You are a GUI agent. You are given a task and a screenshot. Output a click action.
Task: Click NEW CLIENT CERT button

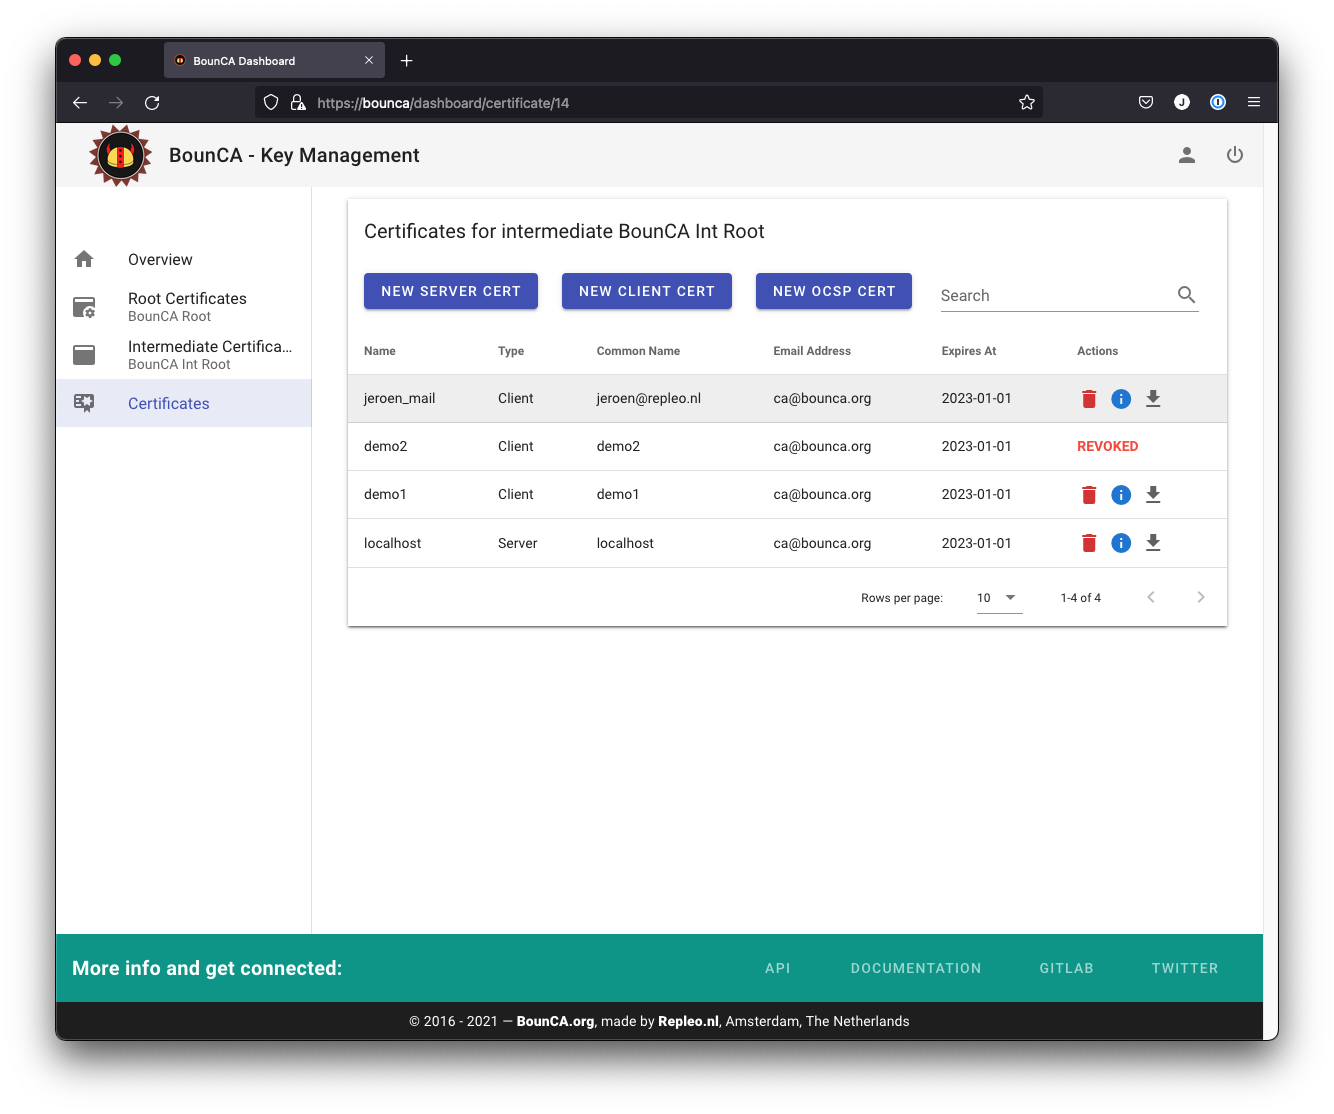[x=647, y=291]
